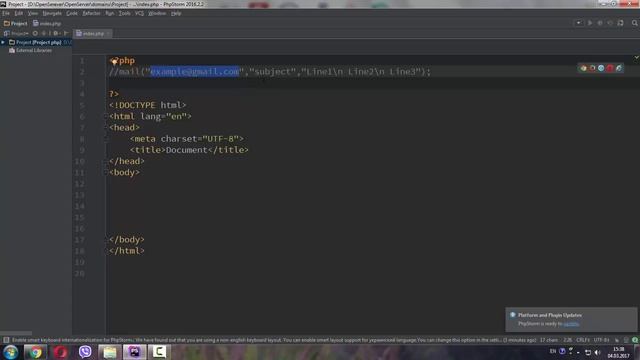Image resolution: width=640 pixels, height=360 pixels.
Task: Open the Tools menu
Action: (124, 13)
